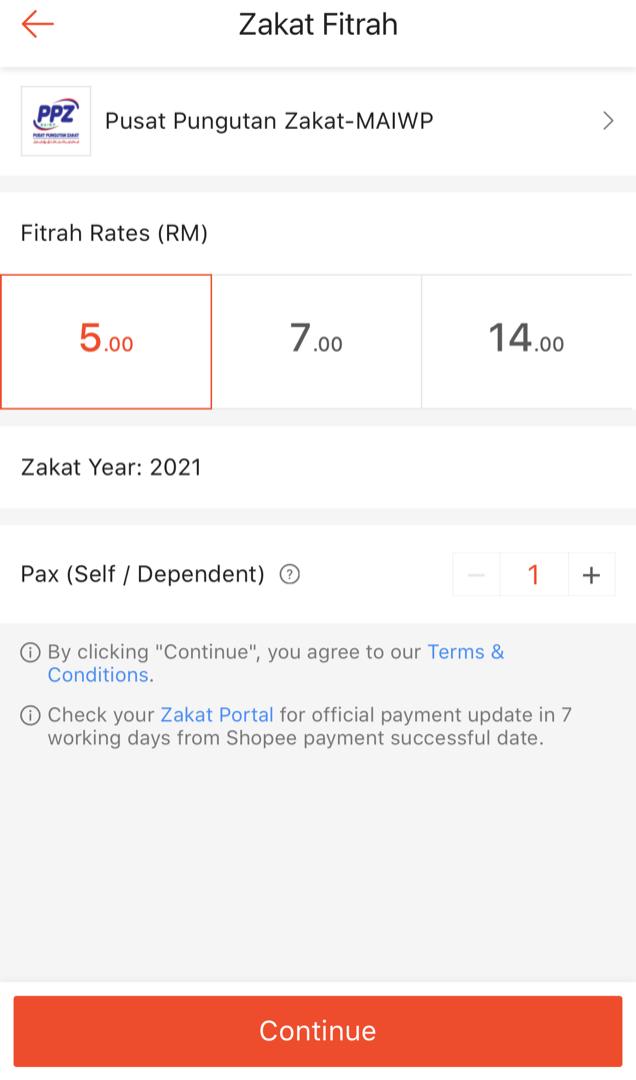Tap the pax quantity value 1

tap(534, 574)
